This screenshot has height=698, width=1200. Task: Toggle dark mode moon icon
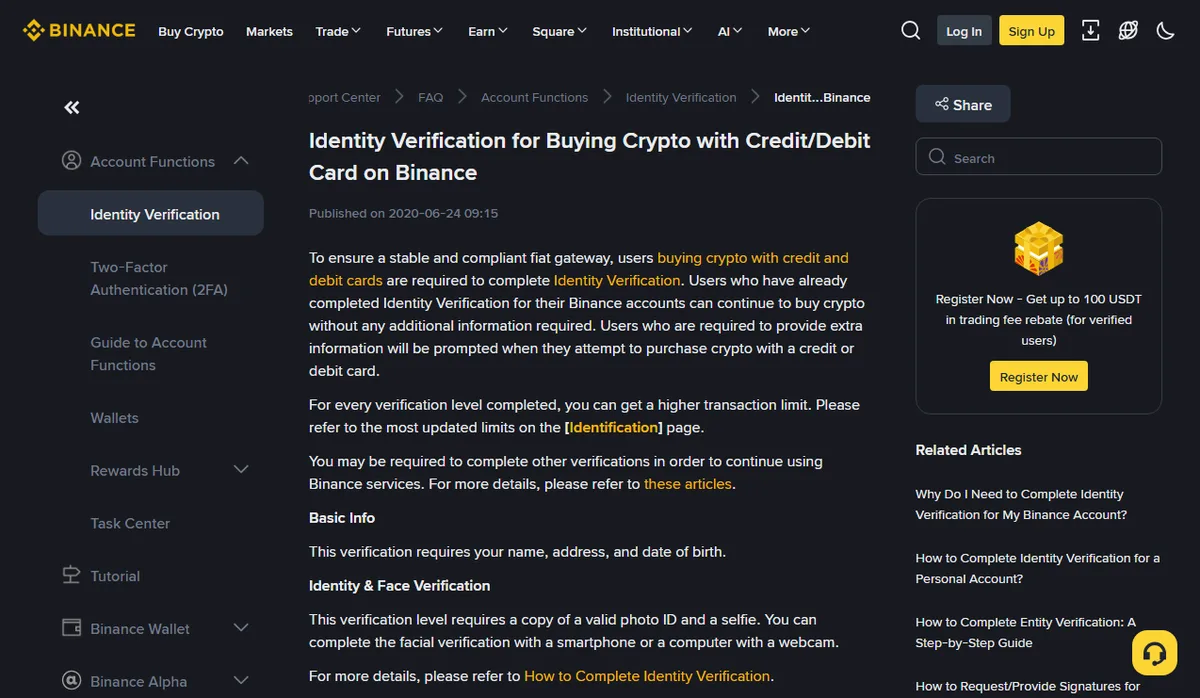pos(1165,31)
